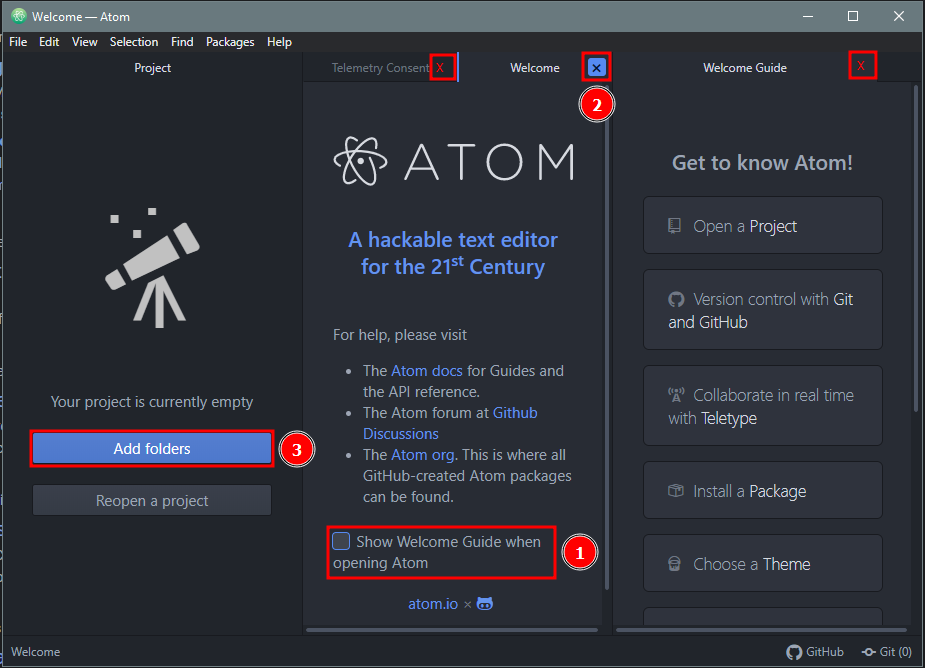The height and width of the screenshot is (668, 925).
Task: Select the Project panel tab
Action: click(152, 68)
